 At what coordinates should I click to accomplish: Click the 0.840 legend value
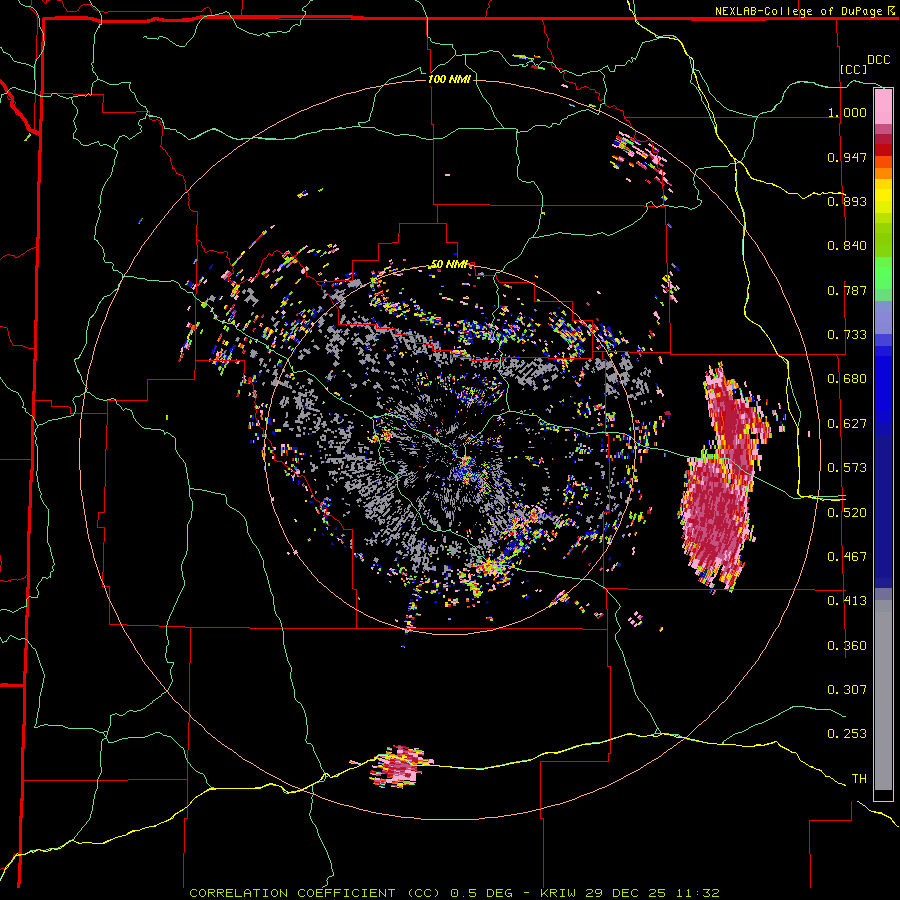[x=847, y=246]
